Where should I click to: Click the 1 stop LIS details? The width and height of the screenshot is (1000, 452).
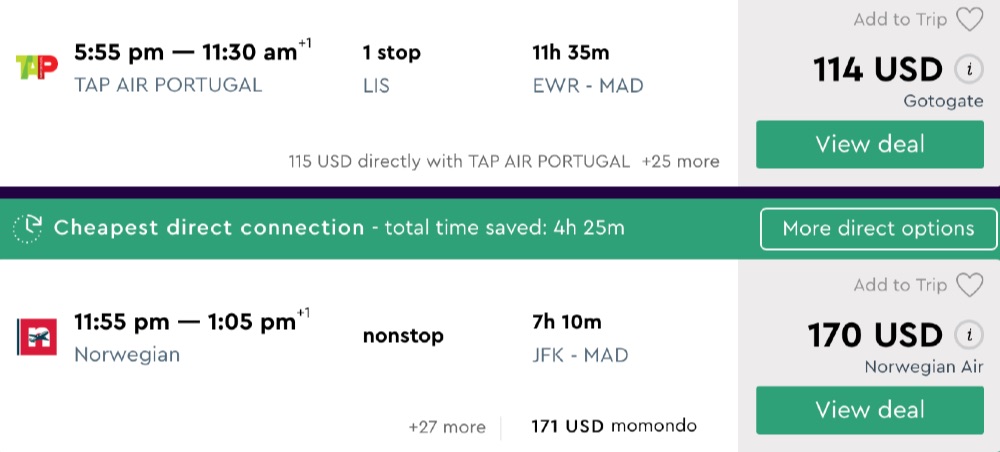coord(391,68)
